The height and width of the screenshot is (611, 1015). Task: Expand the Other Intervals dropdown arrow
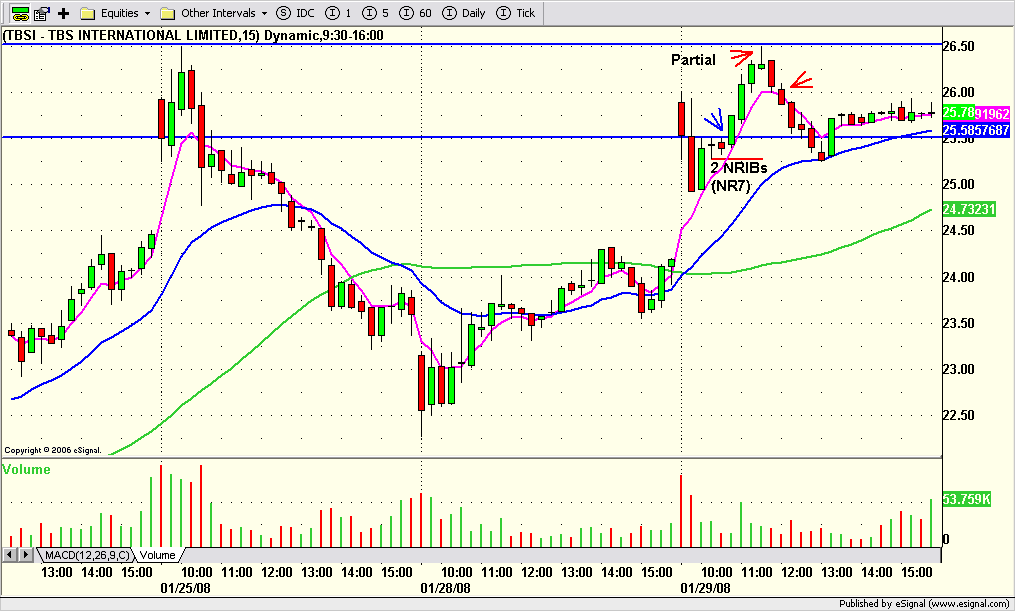(265, 14)
